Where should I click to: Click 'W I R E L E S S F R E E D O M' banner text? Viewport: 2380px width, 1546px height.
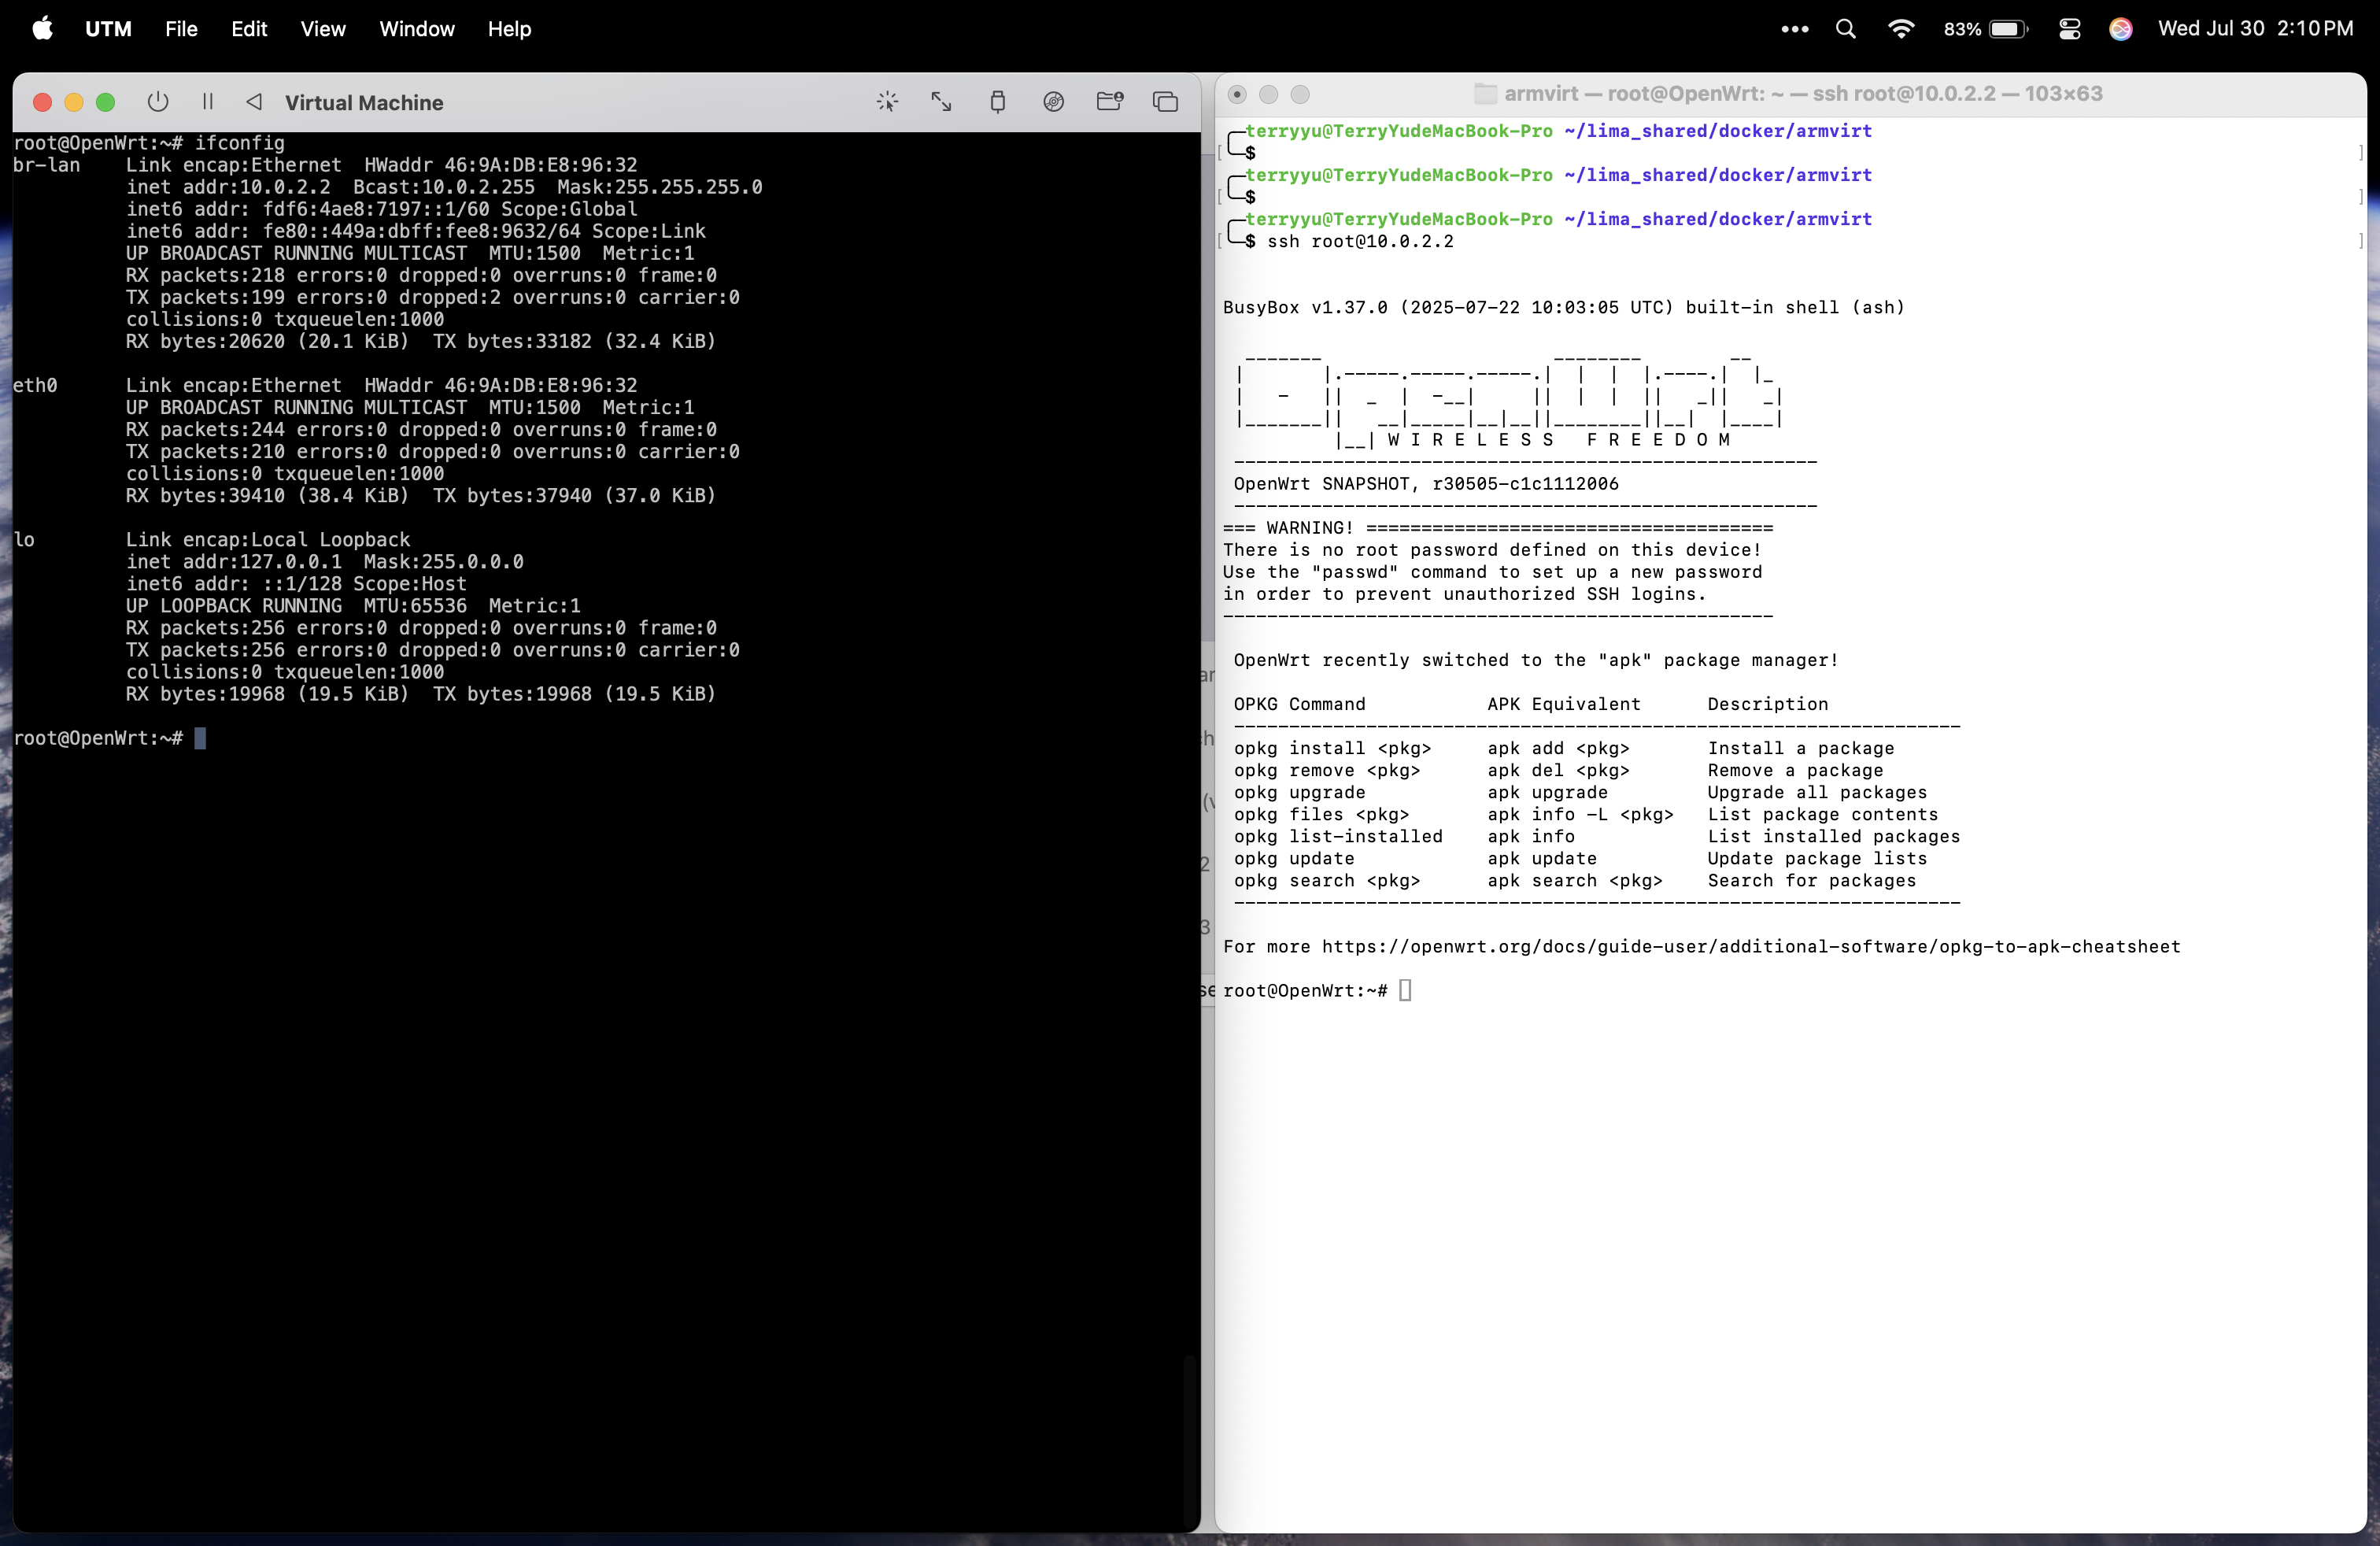(x=1558, y=440)
